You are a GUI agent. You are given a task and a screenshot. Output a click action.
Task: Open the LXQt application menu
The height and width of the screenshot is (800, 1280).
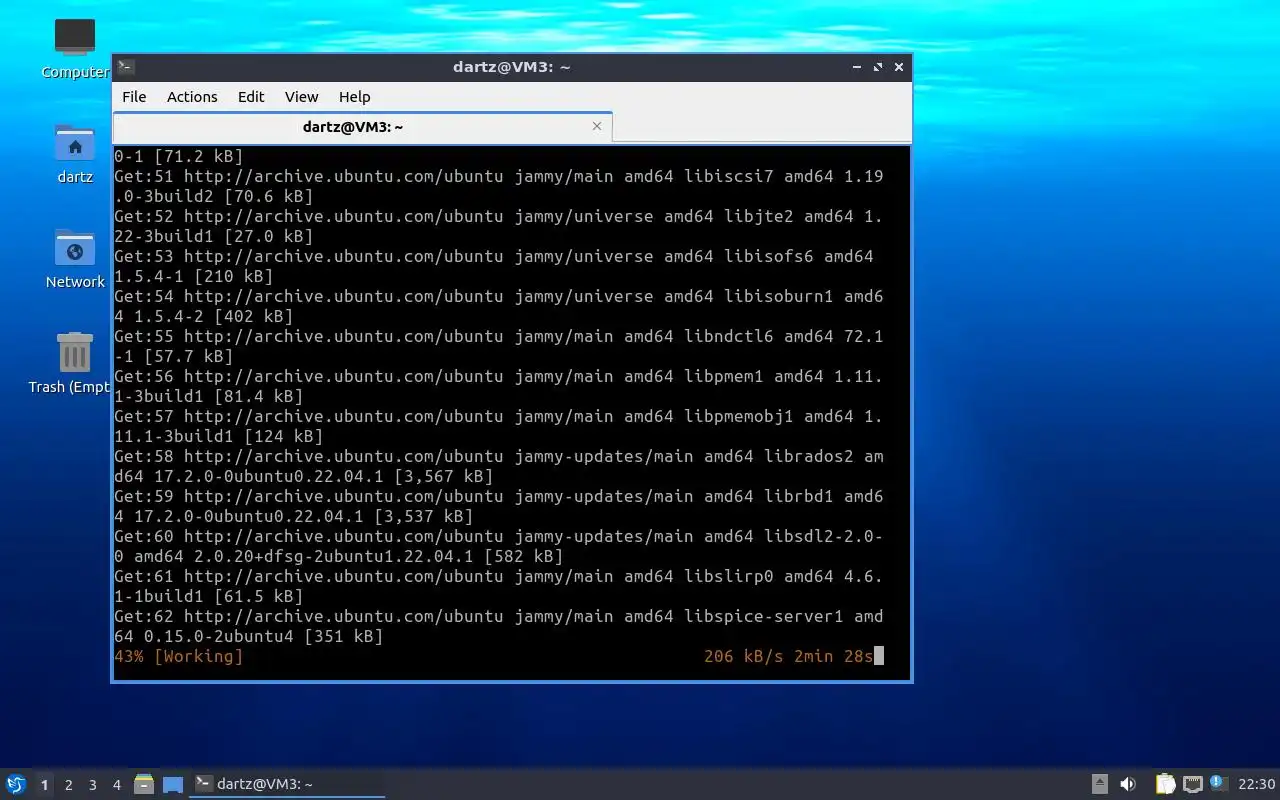tap(16, 784)
